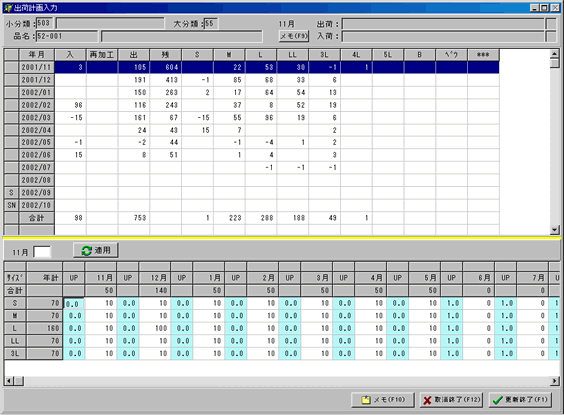
Task: Click the 年計 column header
Action: (x=45, y=278)
